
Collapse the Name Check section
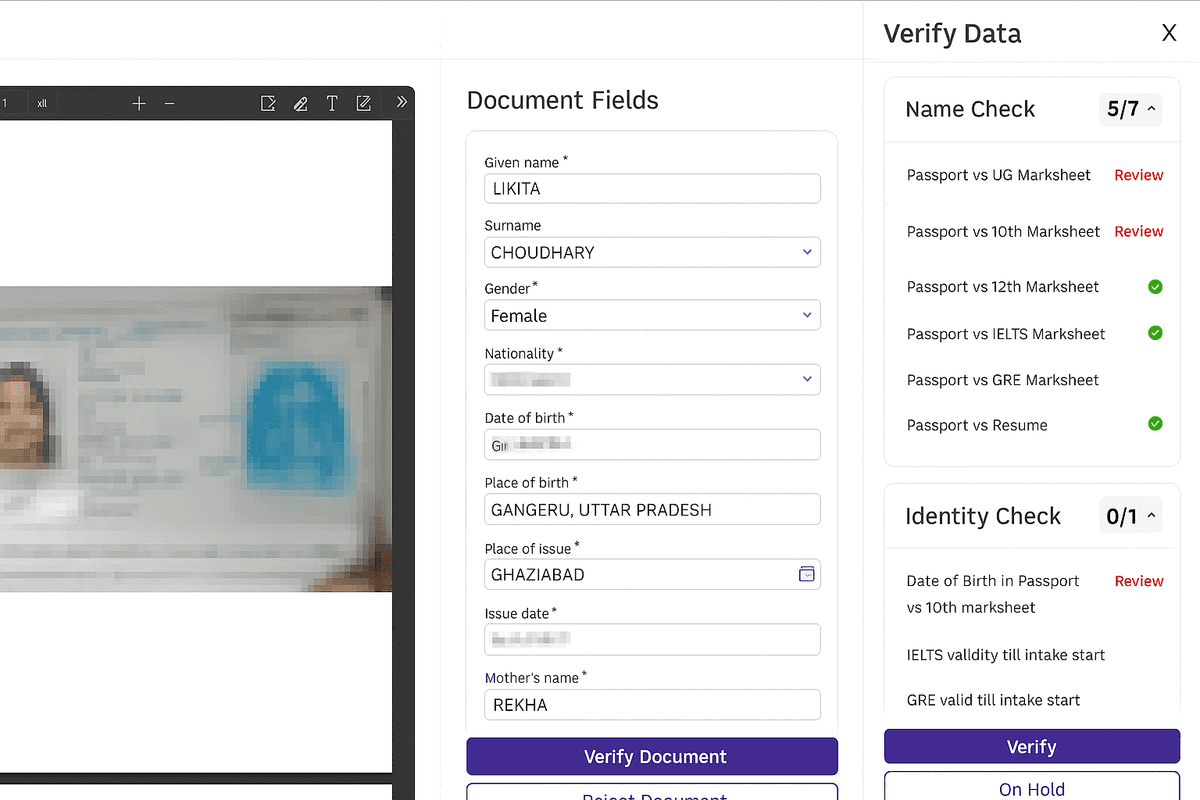point(1150,109)
